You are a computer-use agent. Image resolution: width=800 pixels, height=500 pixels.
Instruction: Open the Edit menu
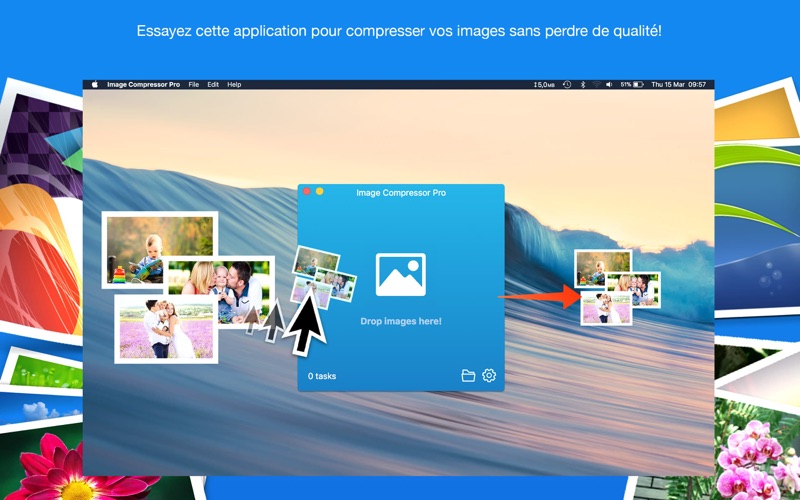[x=213, y=85]
